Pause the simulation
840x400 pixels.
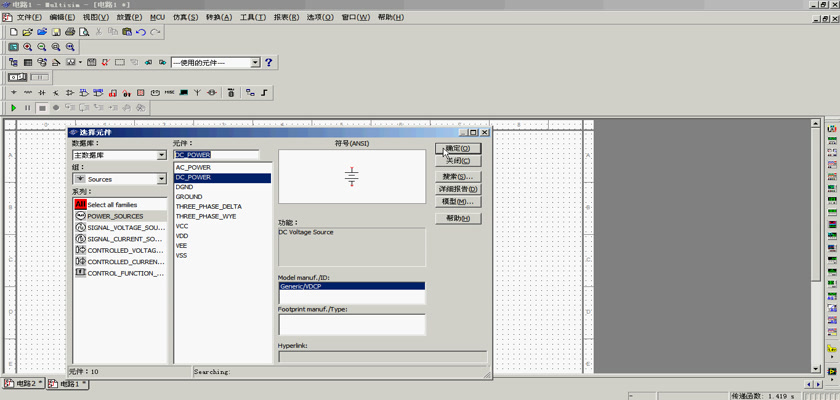(28, 108)
